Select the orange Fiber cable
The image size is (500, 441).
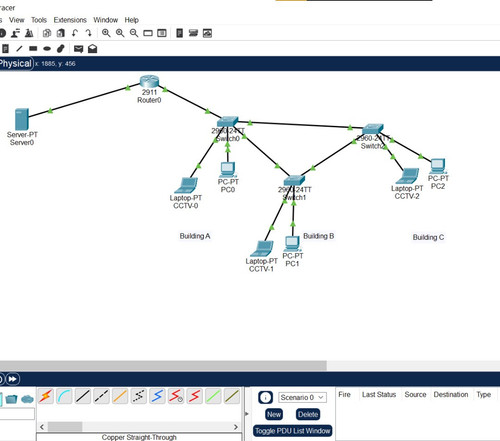tap(120, 396)
